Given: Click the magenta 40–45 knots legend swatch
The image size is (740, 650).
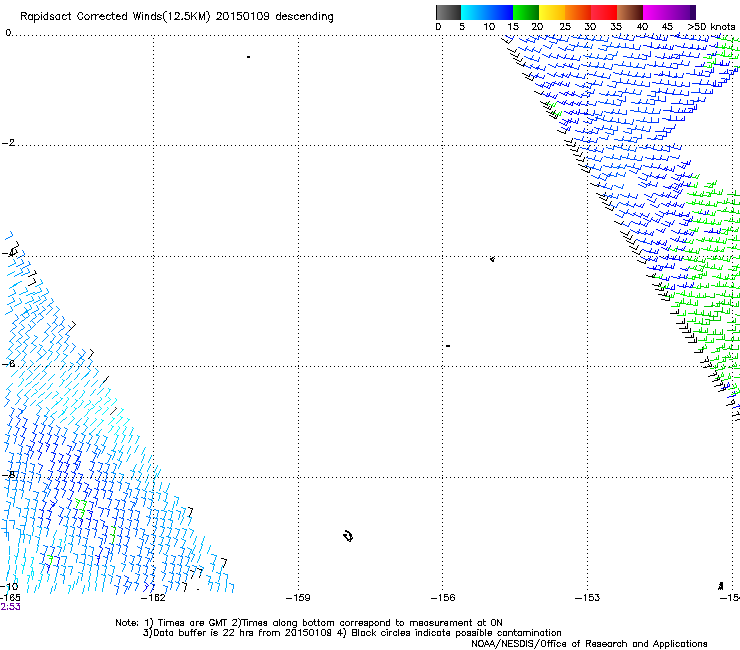Looking at the screenshot, I should click(x=656, y=12).
